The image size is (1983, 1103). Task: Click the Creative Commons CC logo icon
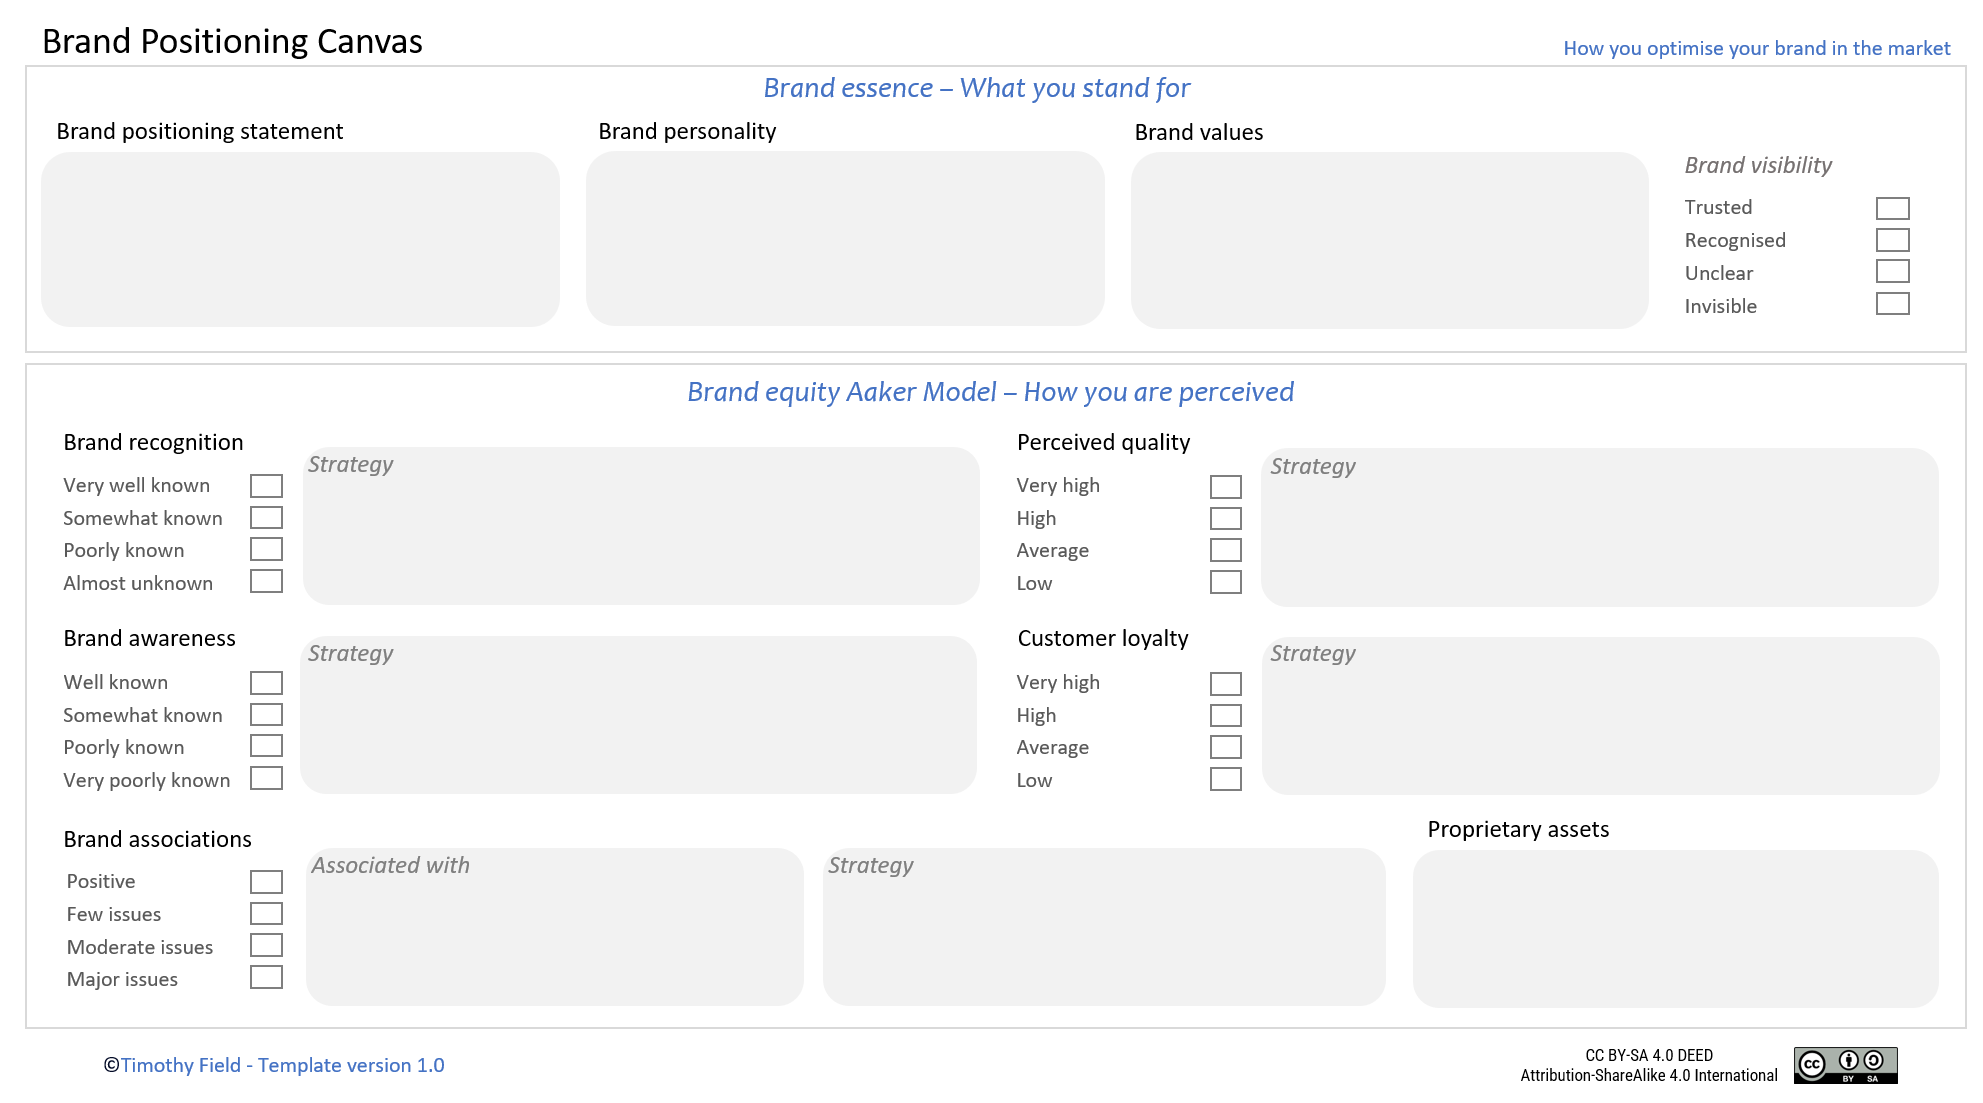coord(1814,1065)
